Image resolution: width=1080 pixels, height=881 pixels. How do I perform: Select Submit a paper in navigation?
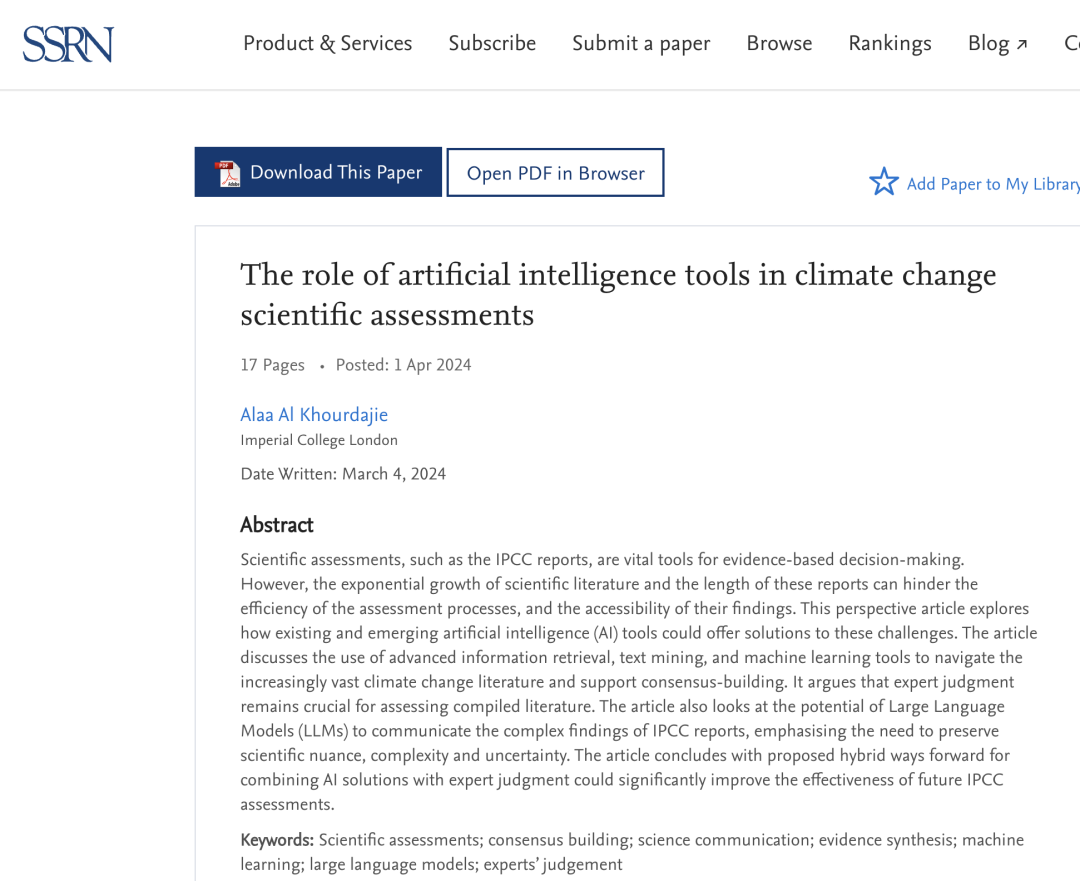(x=641, y=44)
